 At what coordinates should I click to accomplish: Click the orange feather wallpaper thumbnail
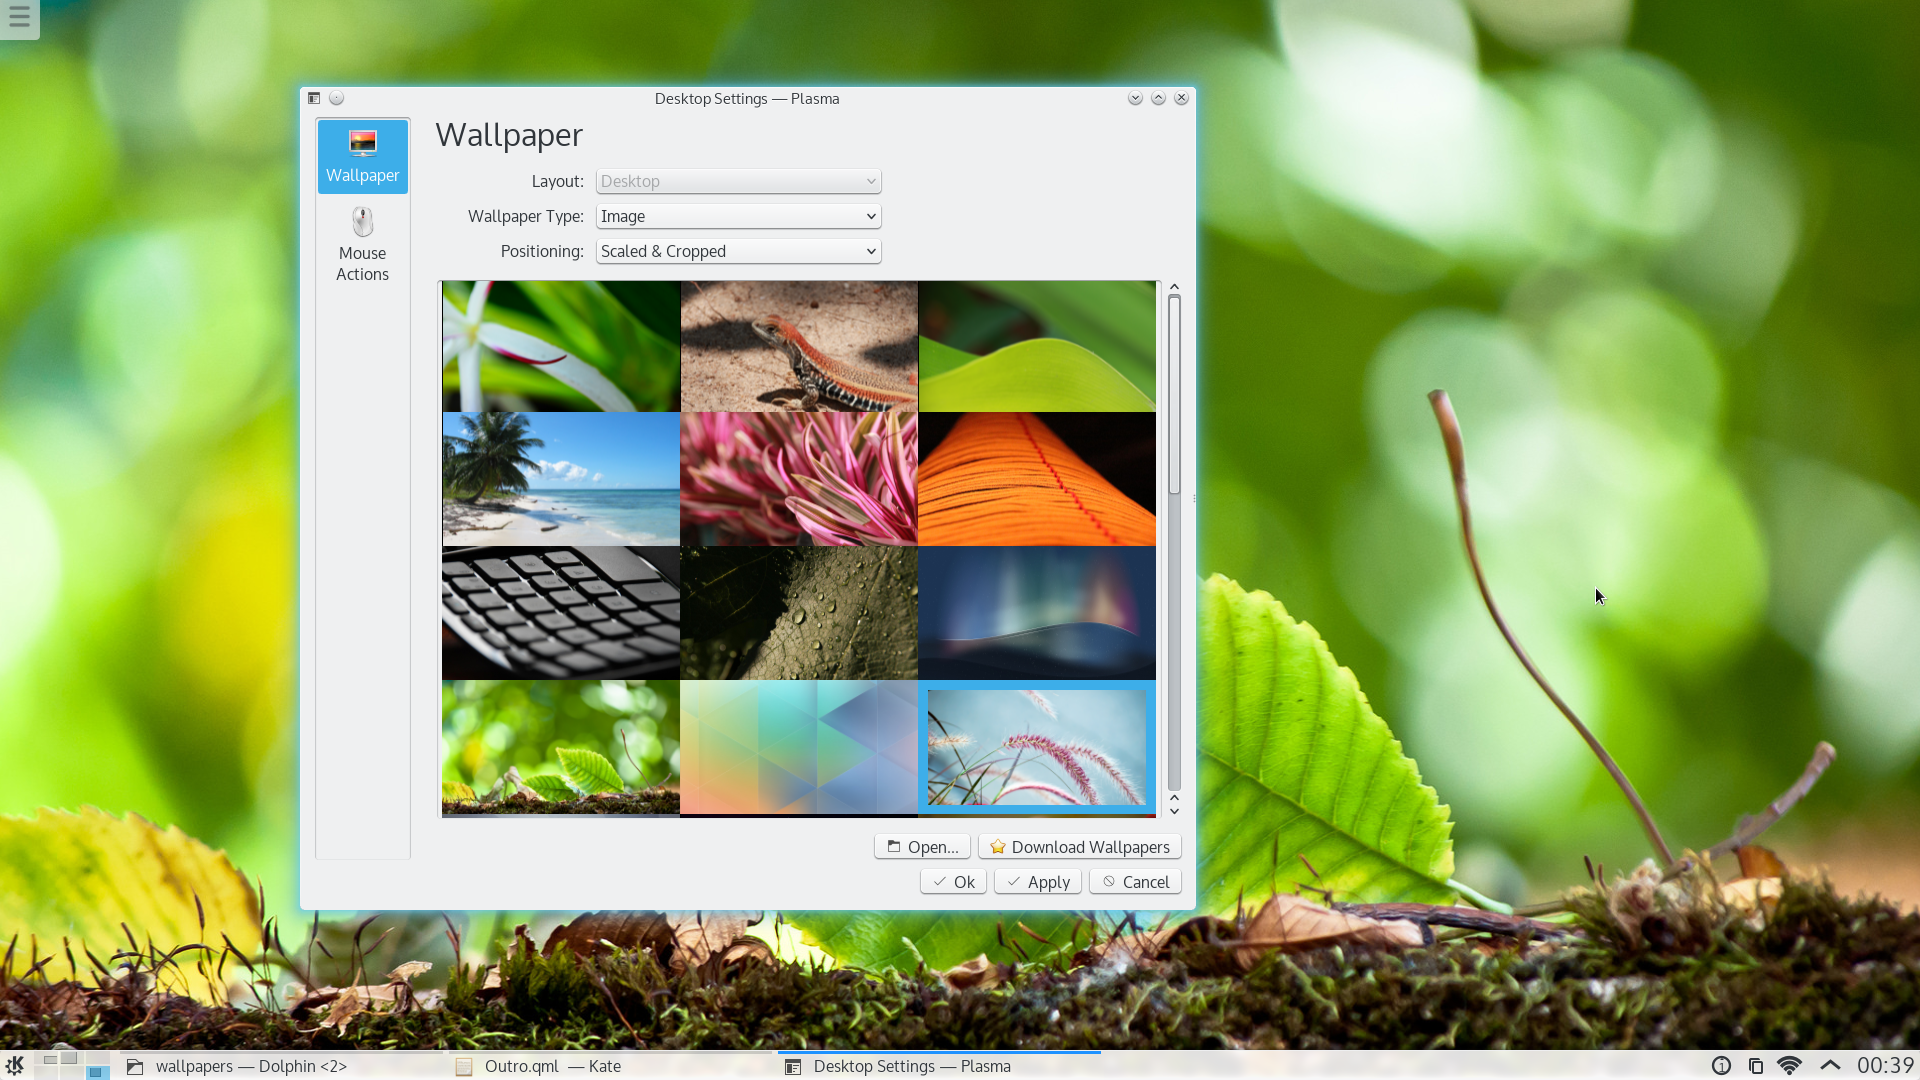(x=1036, y=479)
